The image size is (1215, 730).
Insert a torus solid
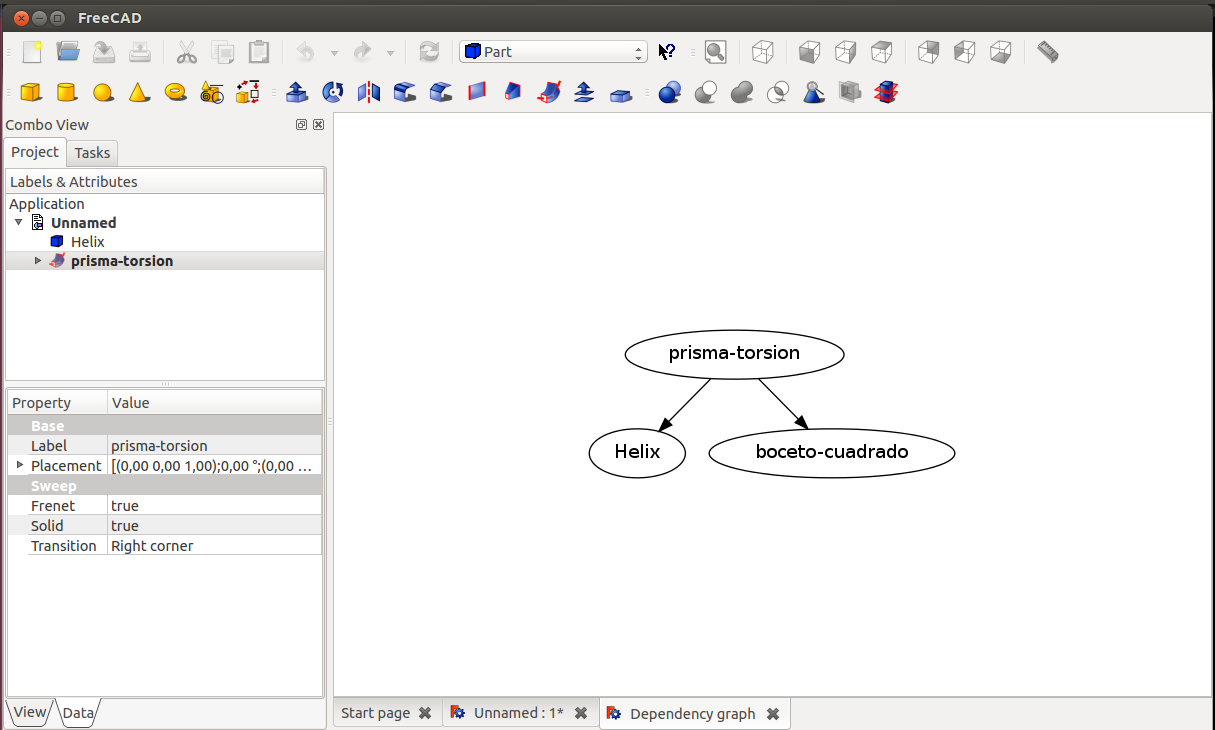[x=175, y=92]
